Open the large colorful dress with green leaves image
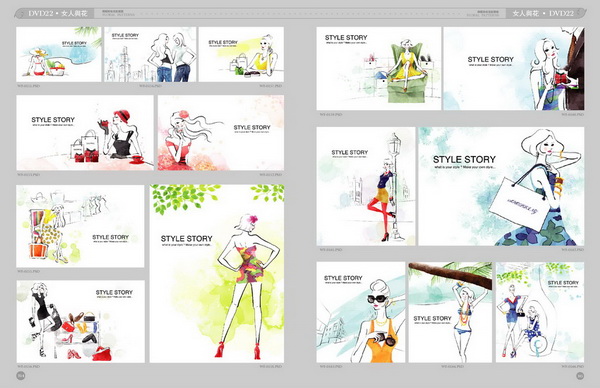The height and width of the screenshot is (388, 600). pos(217,274)
